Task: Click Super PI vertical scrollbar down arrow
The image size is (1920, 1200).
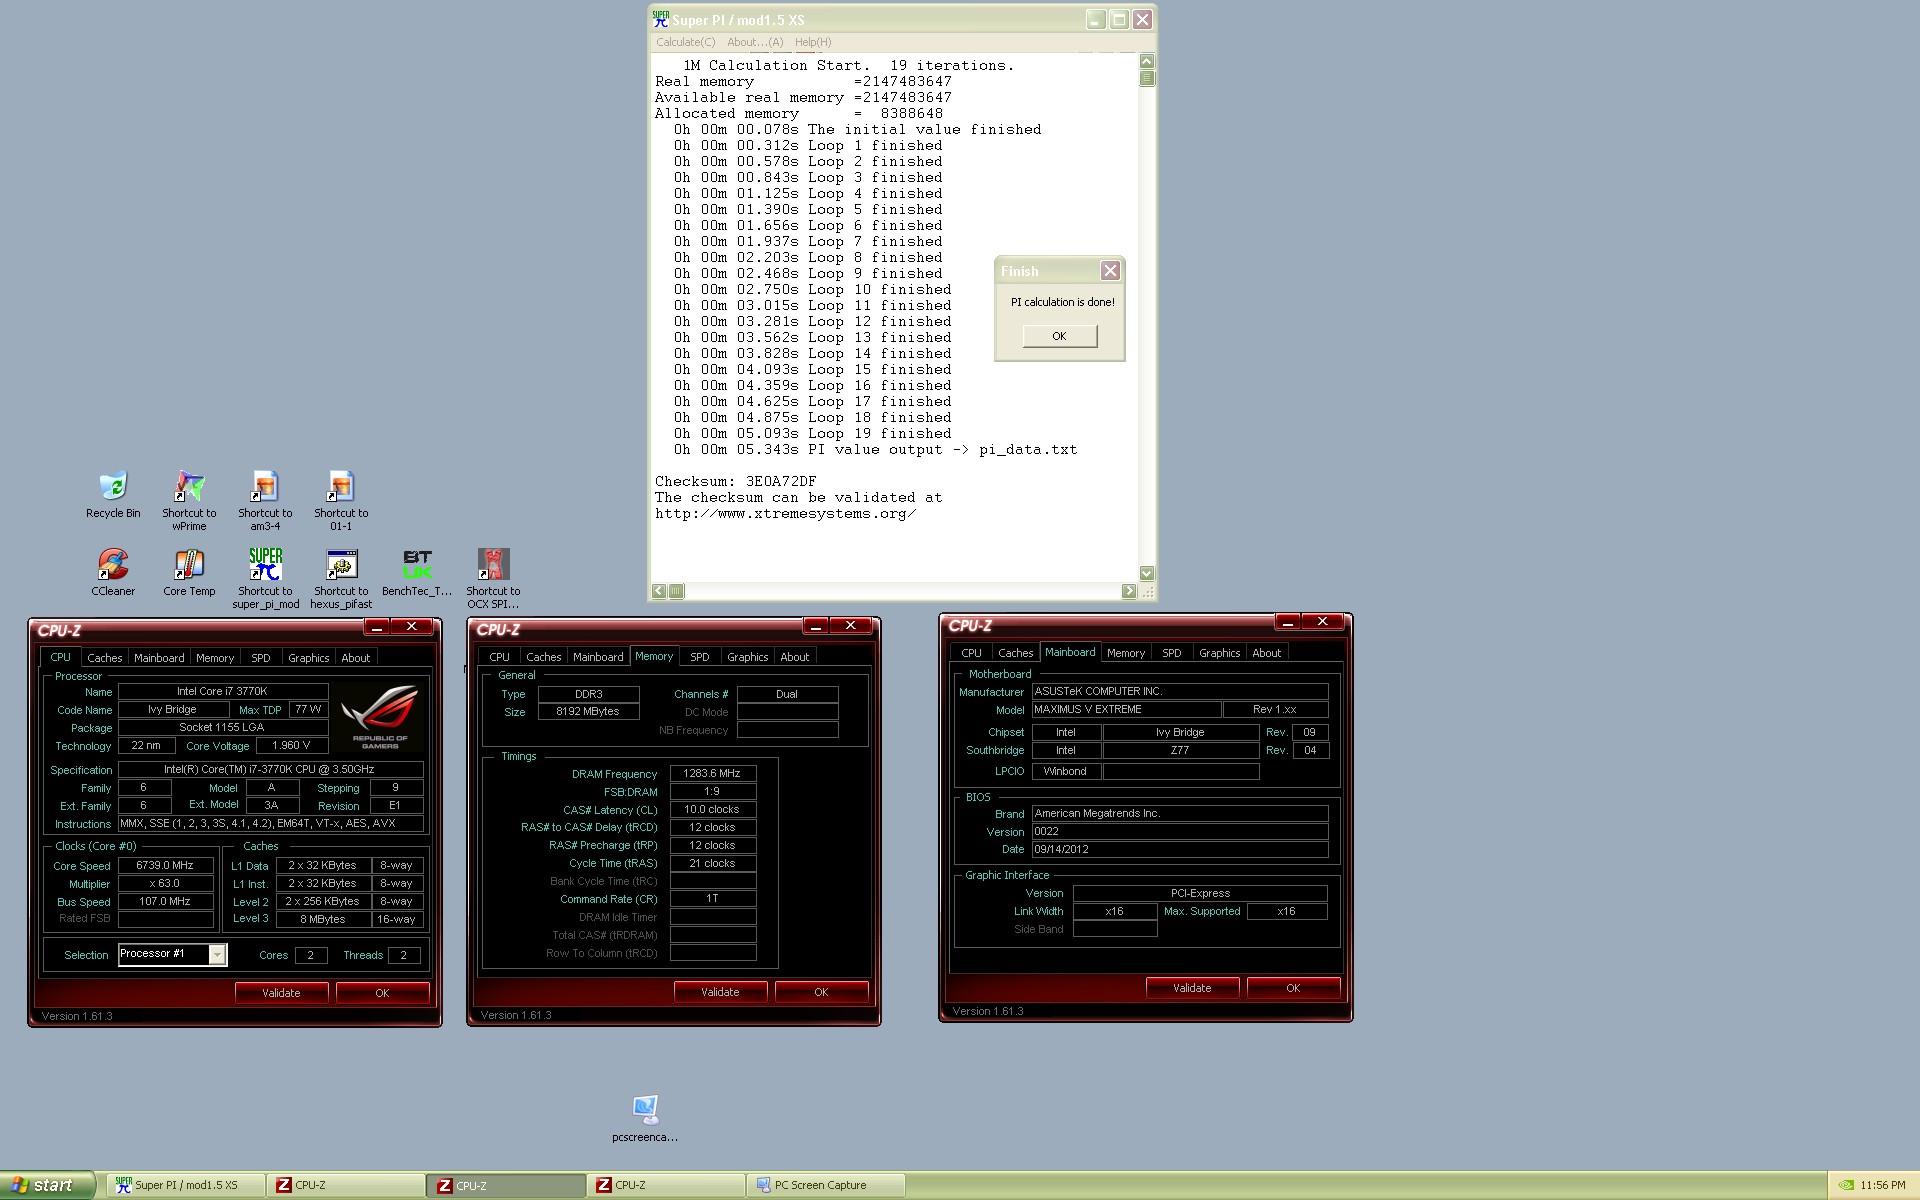Action: coord(1147,573)
